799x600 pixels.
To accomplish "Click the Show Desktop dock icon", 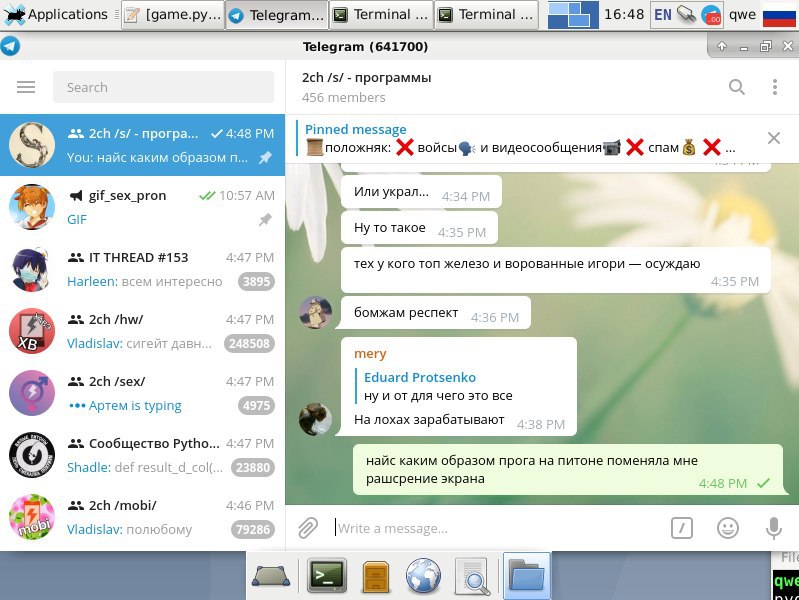I will pyautogui.click(x=271, y=576).
